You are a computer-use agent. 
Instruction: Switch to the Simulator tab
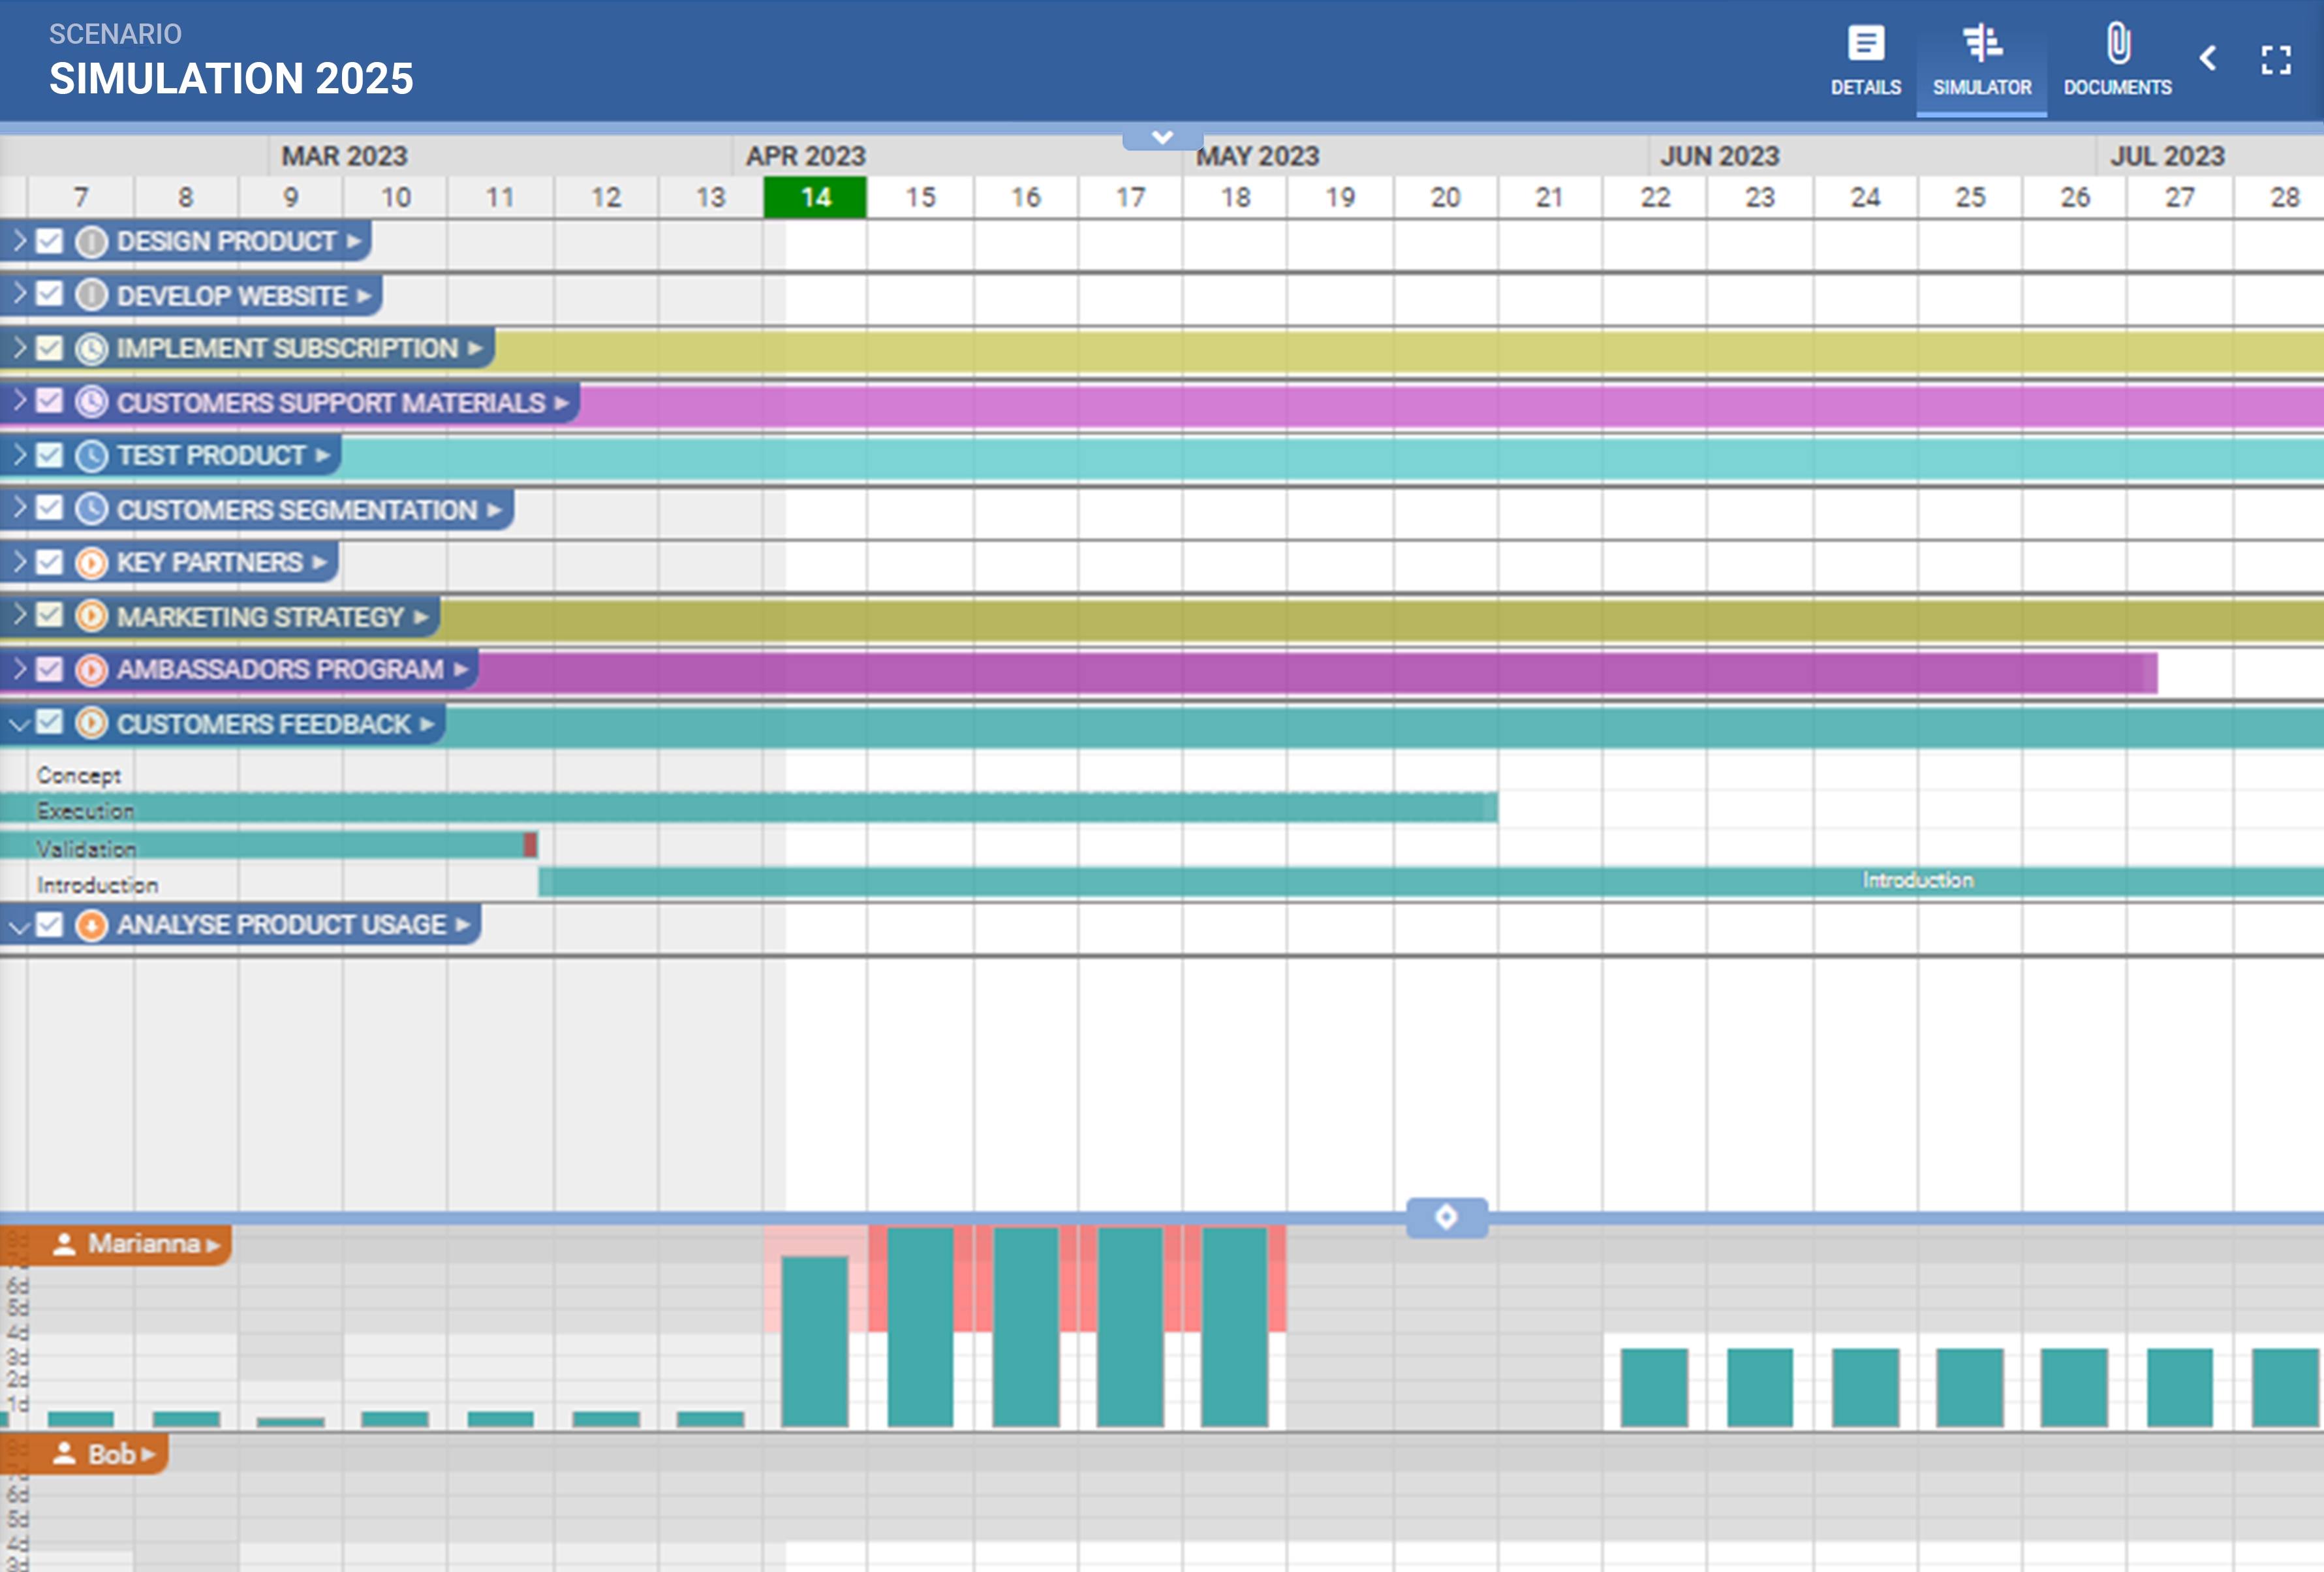pyautogui.click(x=1981, y=60)
